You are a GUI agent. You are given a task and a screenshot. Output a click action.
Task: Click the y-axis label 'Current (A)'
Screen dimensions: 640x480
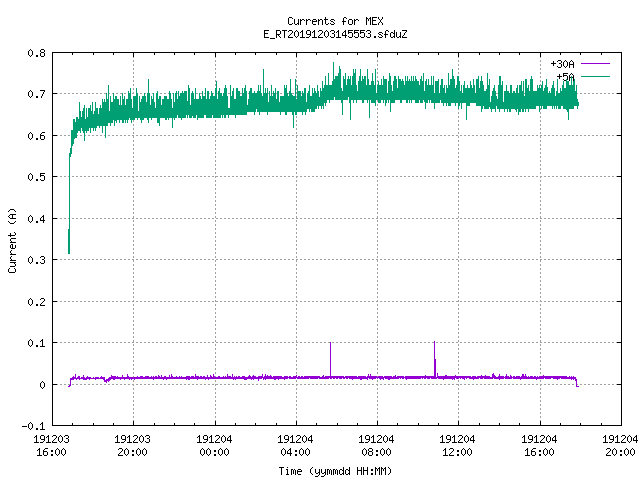[12, 240]
